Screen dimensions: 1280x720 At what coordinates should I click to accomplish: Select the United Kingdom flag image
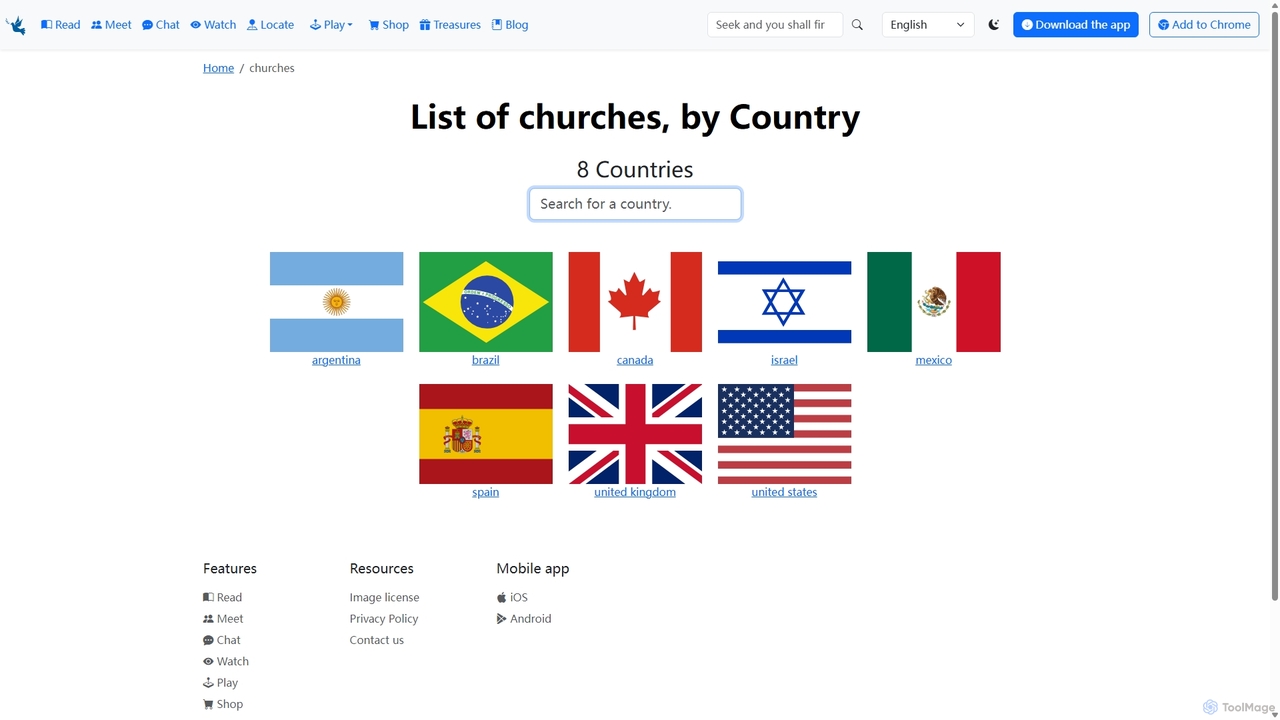tap(635, 434)
